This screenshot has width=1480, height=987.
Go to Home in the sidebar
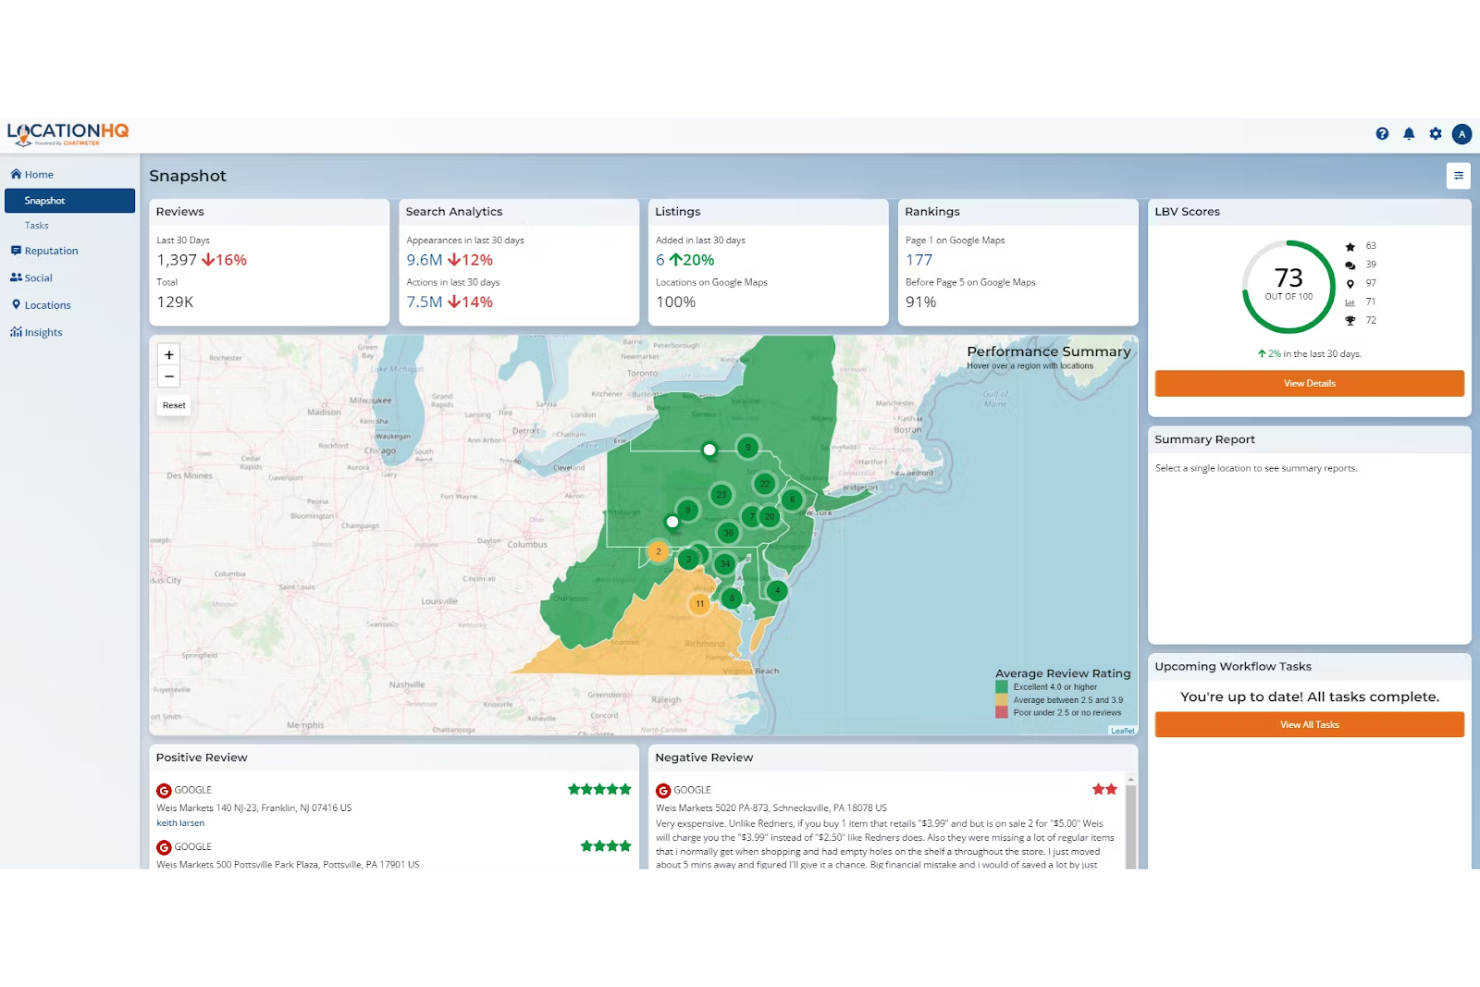(x=32, y=175)
